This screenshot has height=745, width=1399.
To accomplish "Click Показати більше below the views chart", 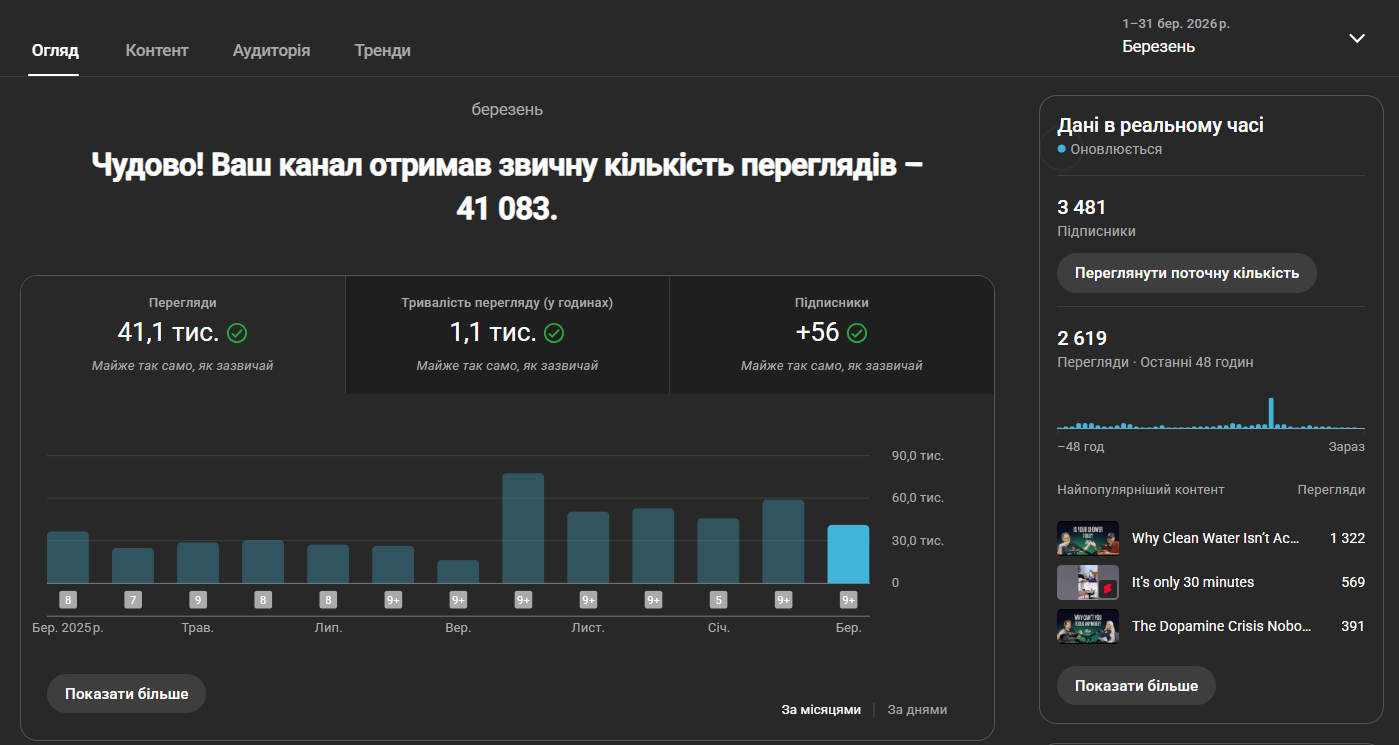I will (x=126, y=694).
